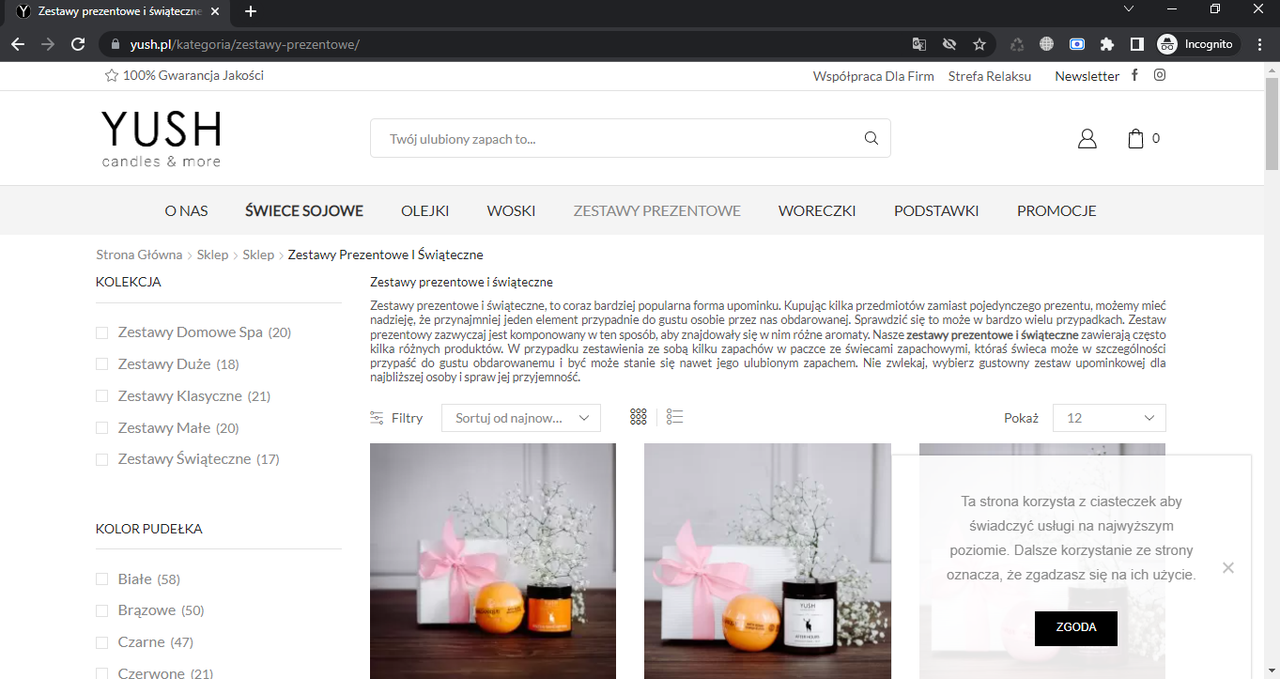Open the Chrome extensions puzzle icon
Screen dimensions: 1280x679
click(1107, 44)
